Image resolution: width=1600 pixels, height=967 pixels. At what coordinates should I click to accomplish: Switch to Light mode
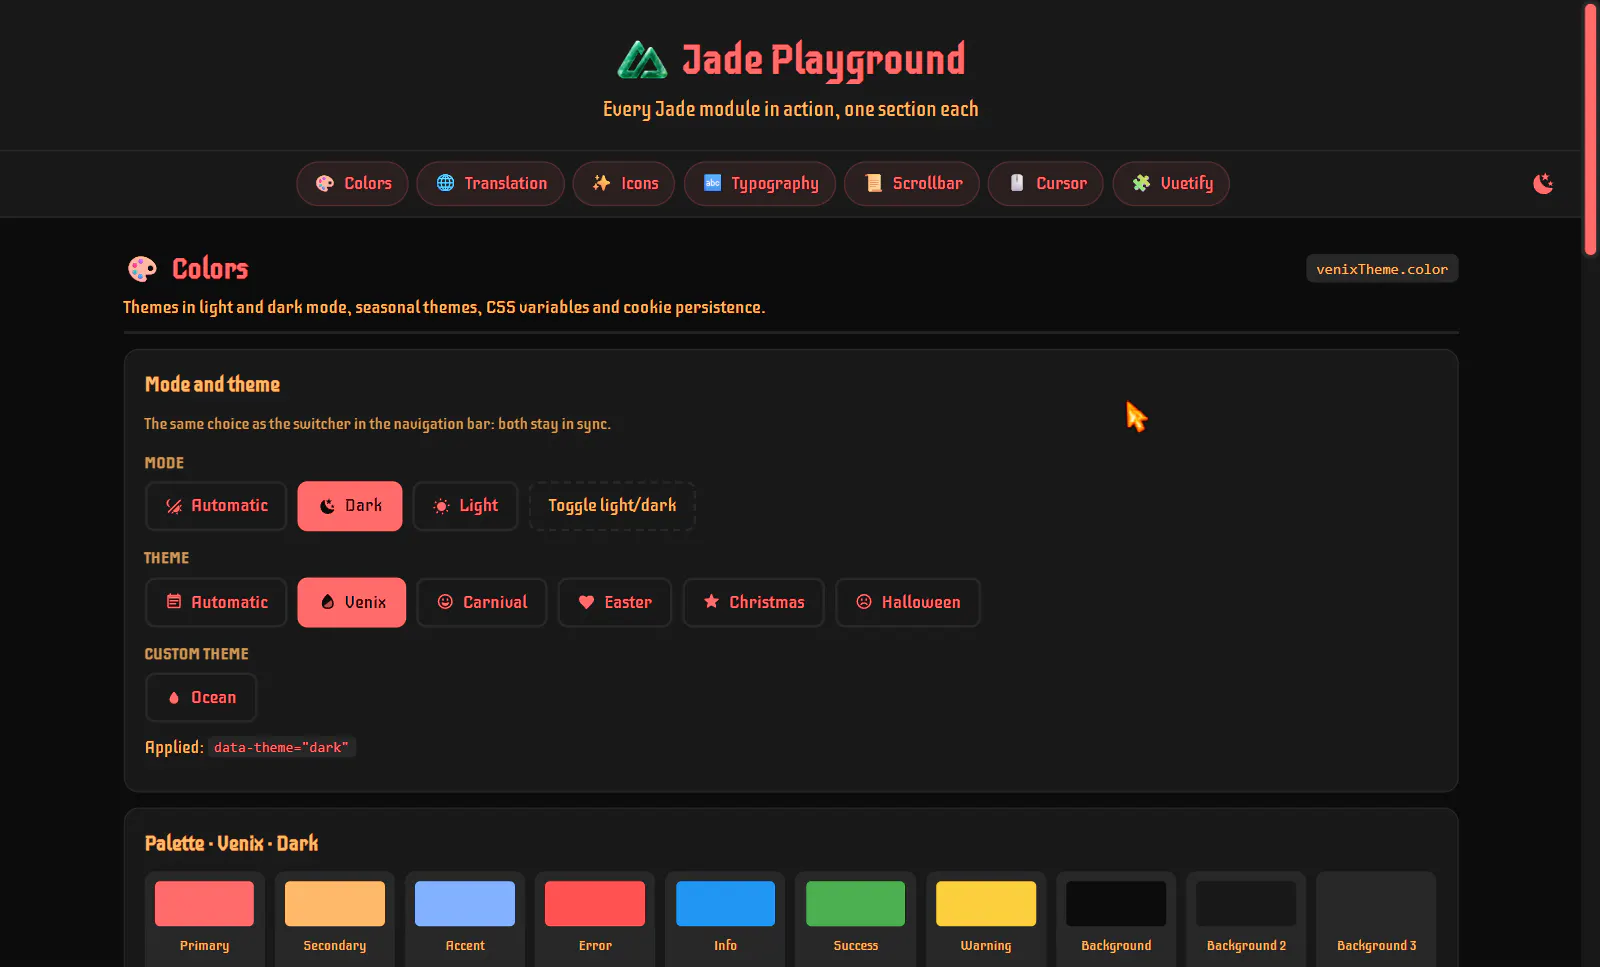click(x=465, y=506)
